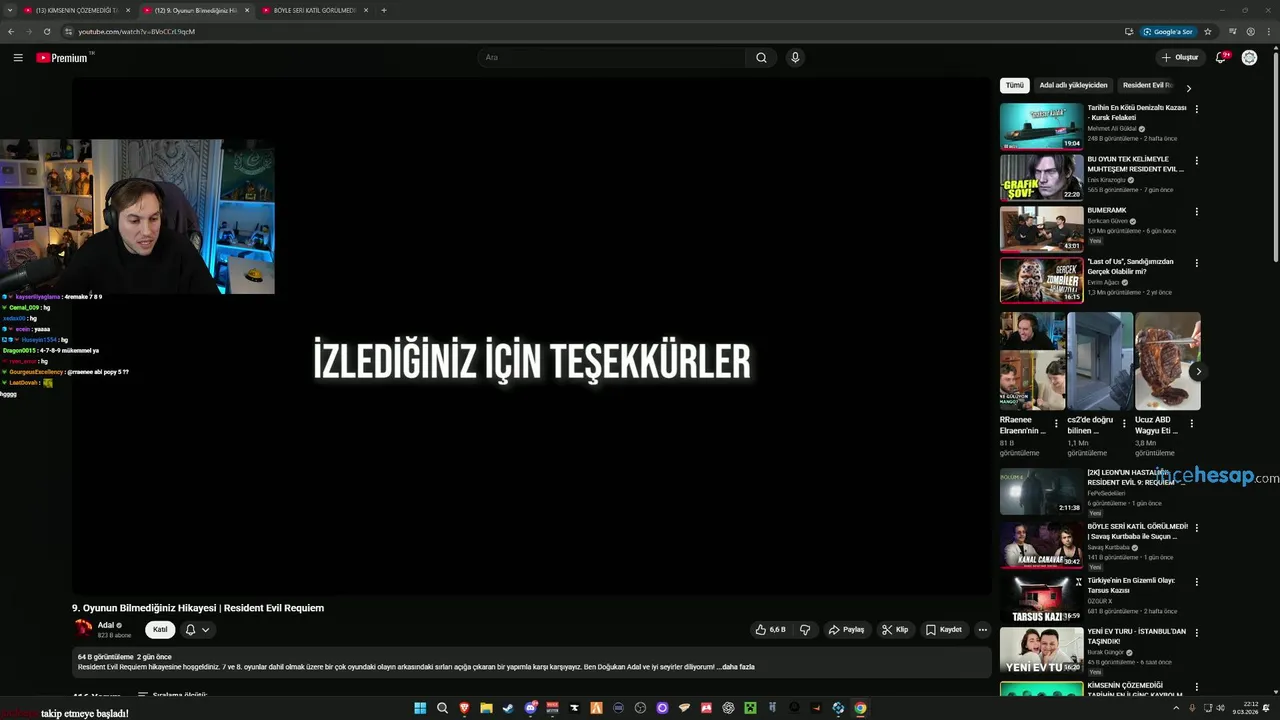Image resolution: width=1280 pixels, height=720 pixels.
Task: Open Windows taskbar search
Action: (442, 708)
